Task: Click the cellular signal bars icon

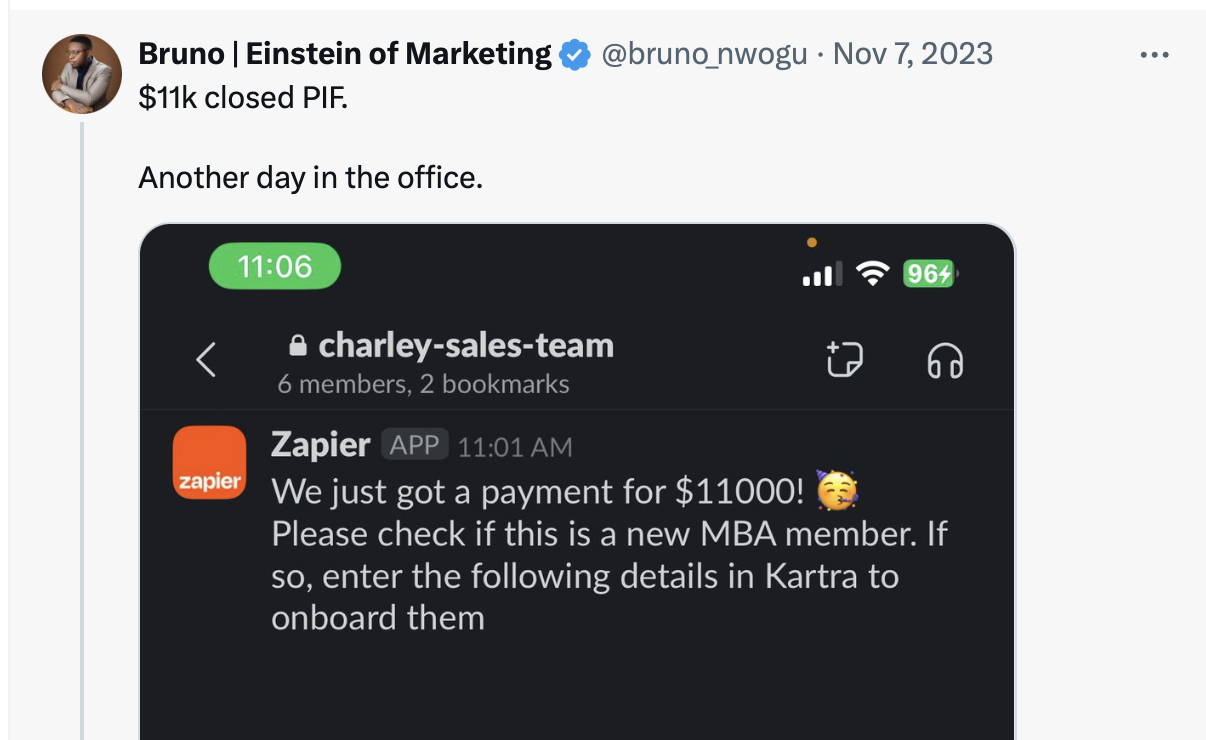Action: coord(823,273)
